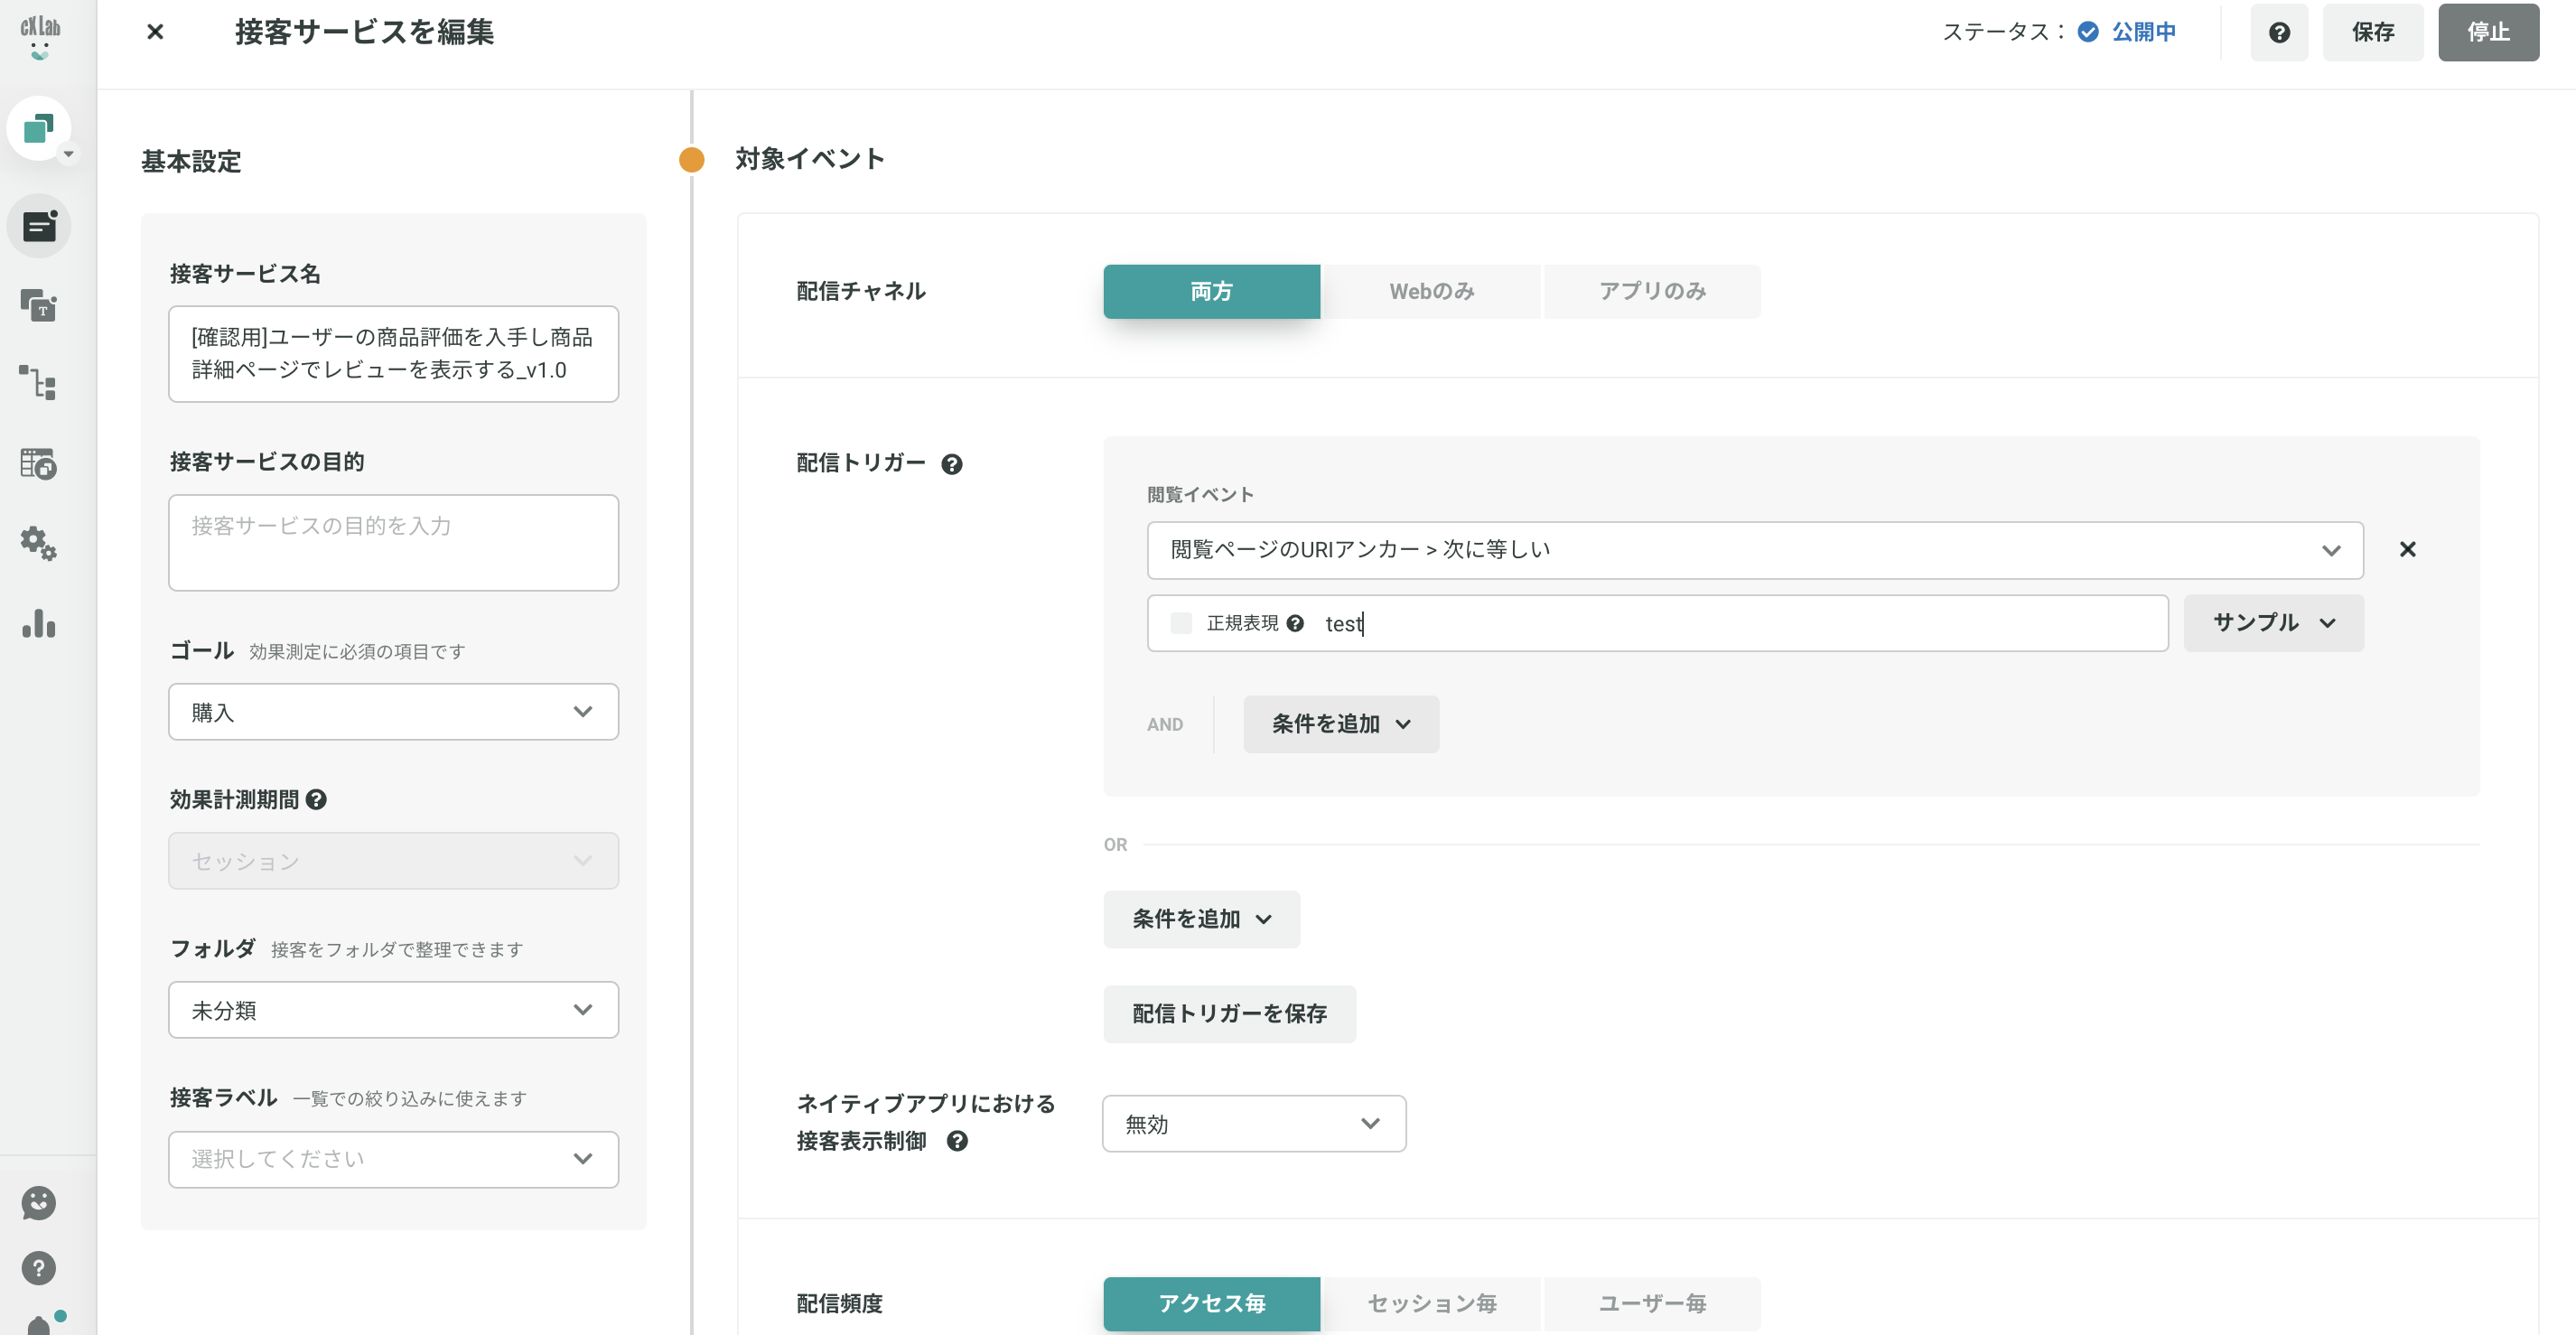
Task: Click the 対象イベント heading
Action: pos(810,159)
